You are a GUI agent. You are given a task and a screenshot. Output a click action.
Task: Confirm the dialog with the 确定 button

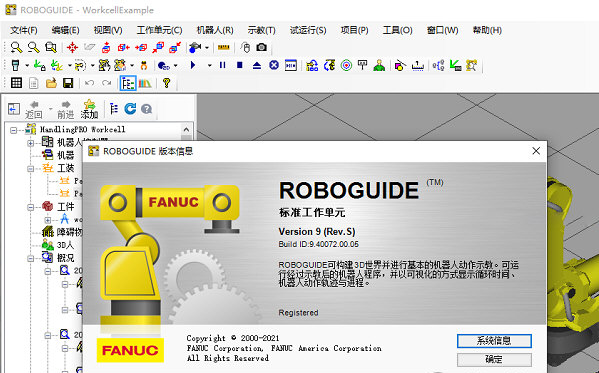tap(494, 359)
